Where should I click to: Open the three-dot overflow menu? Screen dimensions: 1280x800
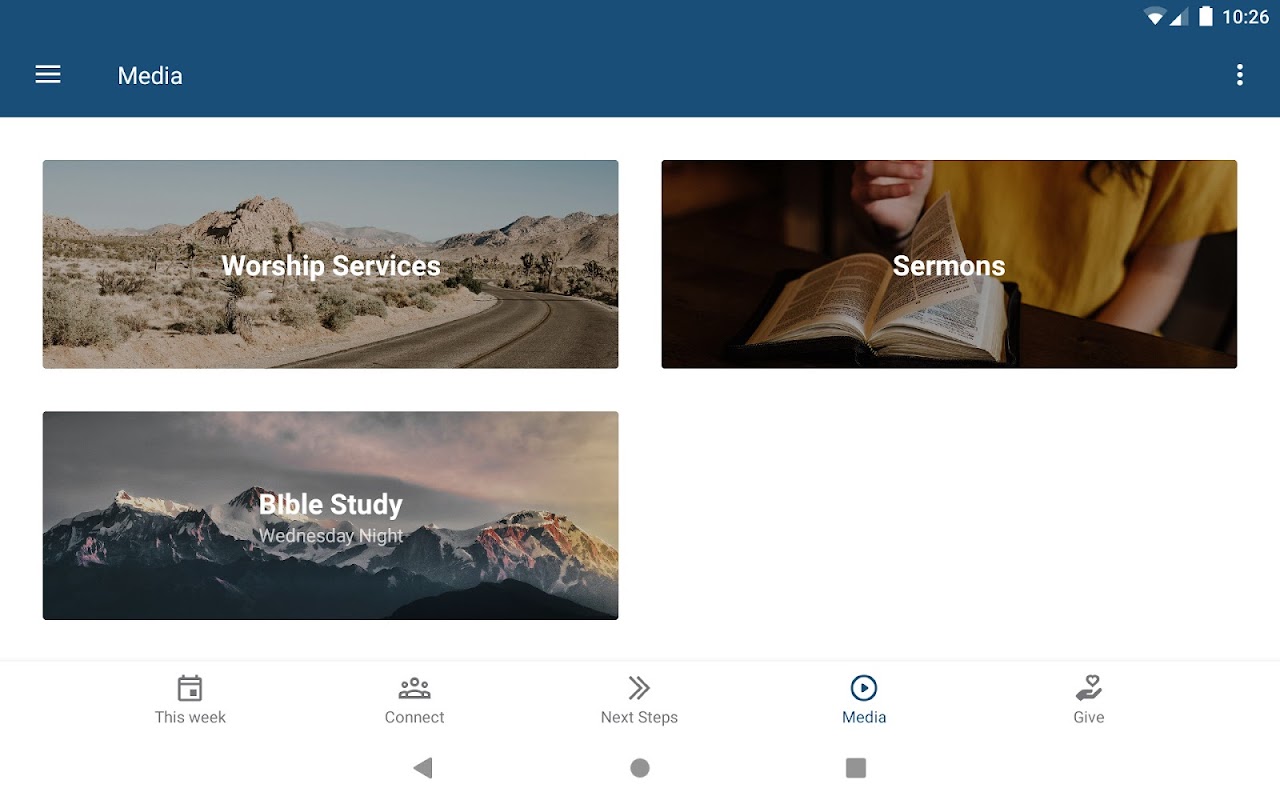pos(1239,75)
